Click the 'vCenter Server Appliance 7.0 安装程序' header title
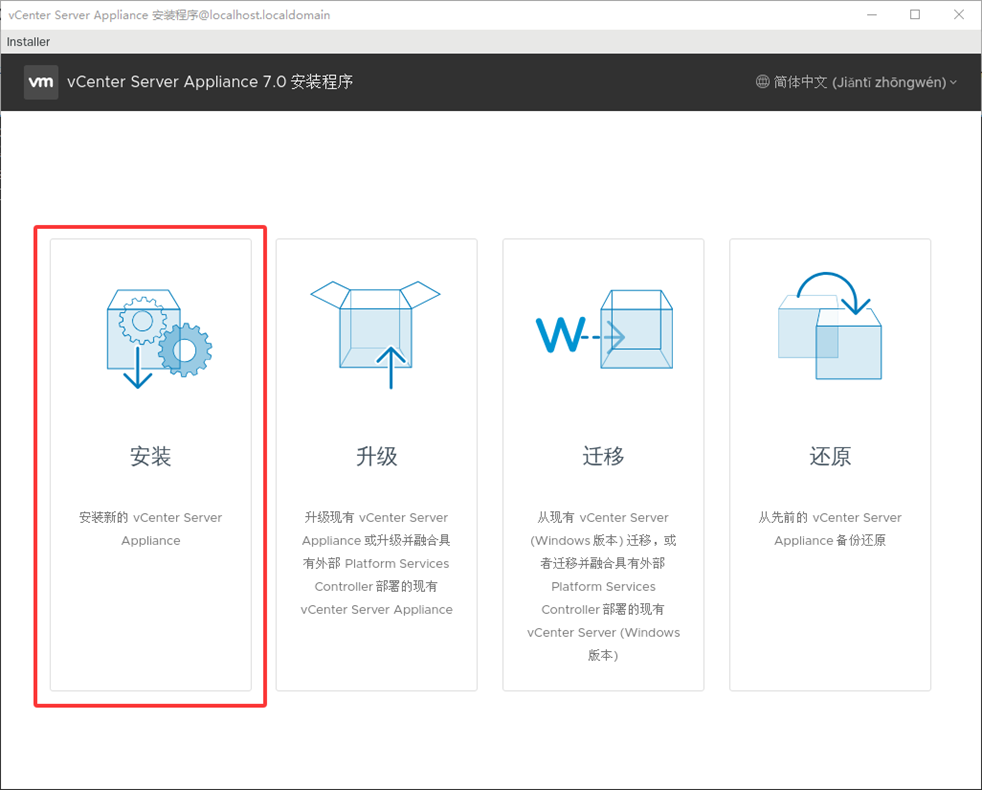Viewport: 982px width, 790px height. (210, 82)
